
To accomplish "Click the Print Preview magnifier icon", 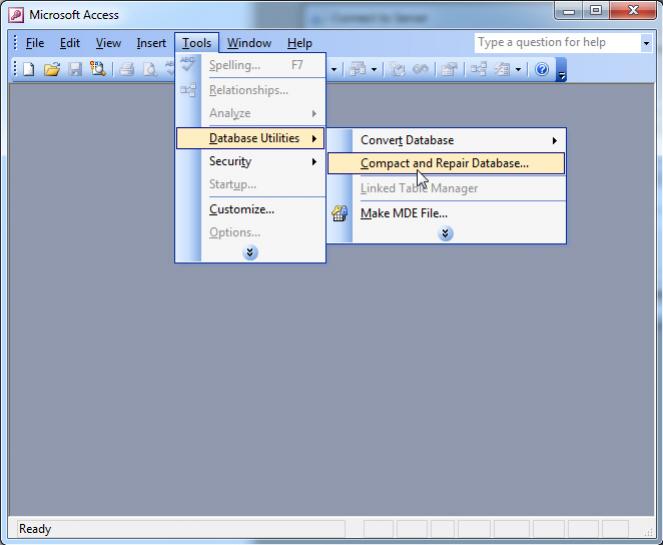I will pos(150,69).
